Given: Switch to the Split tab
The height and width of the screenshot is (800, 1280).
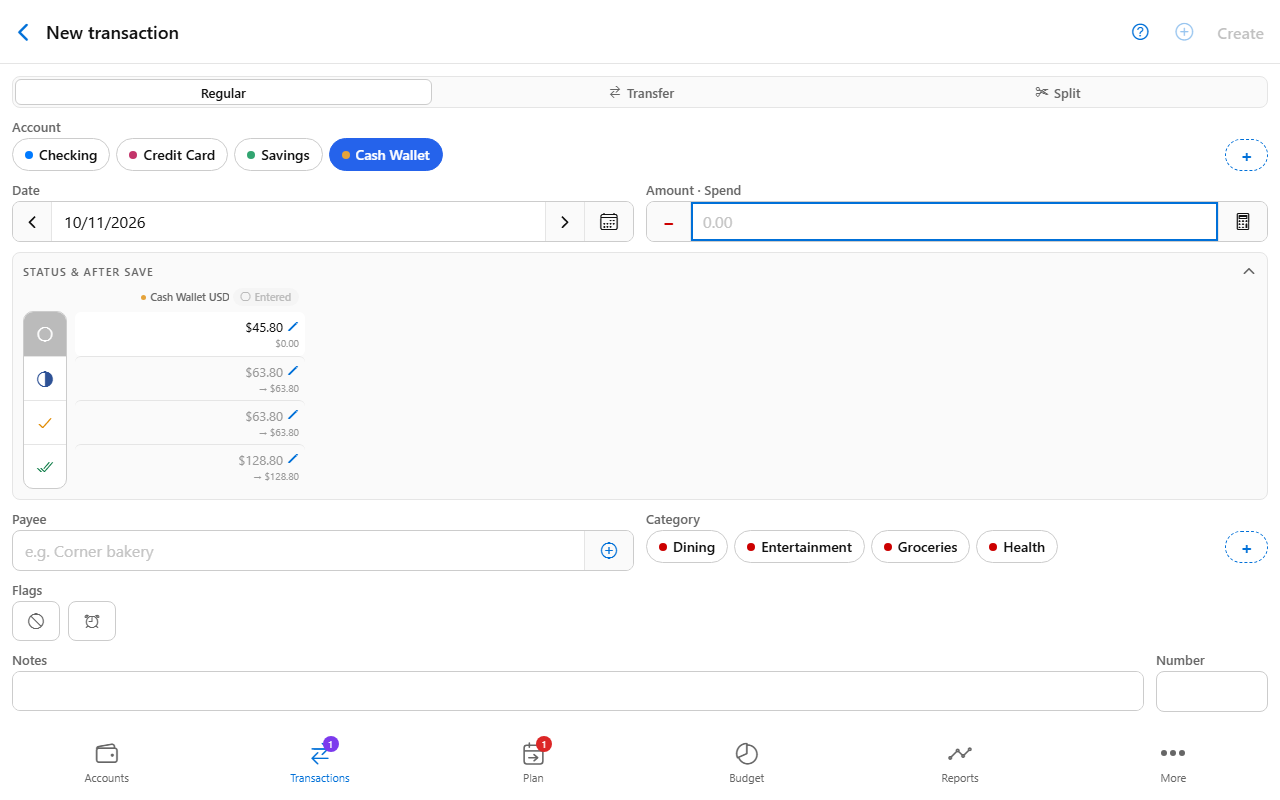Looking at the screenshot, I should (x=1058, y=93).
